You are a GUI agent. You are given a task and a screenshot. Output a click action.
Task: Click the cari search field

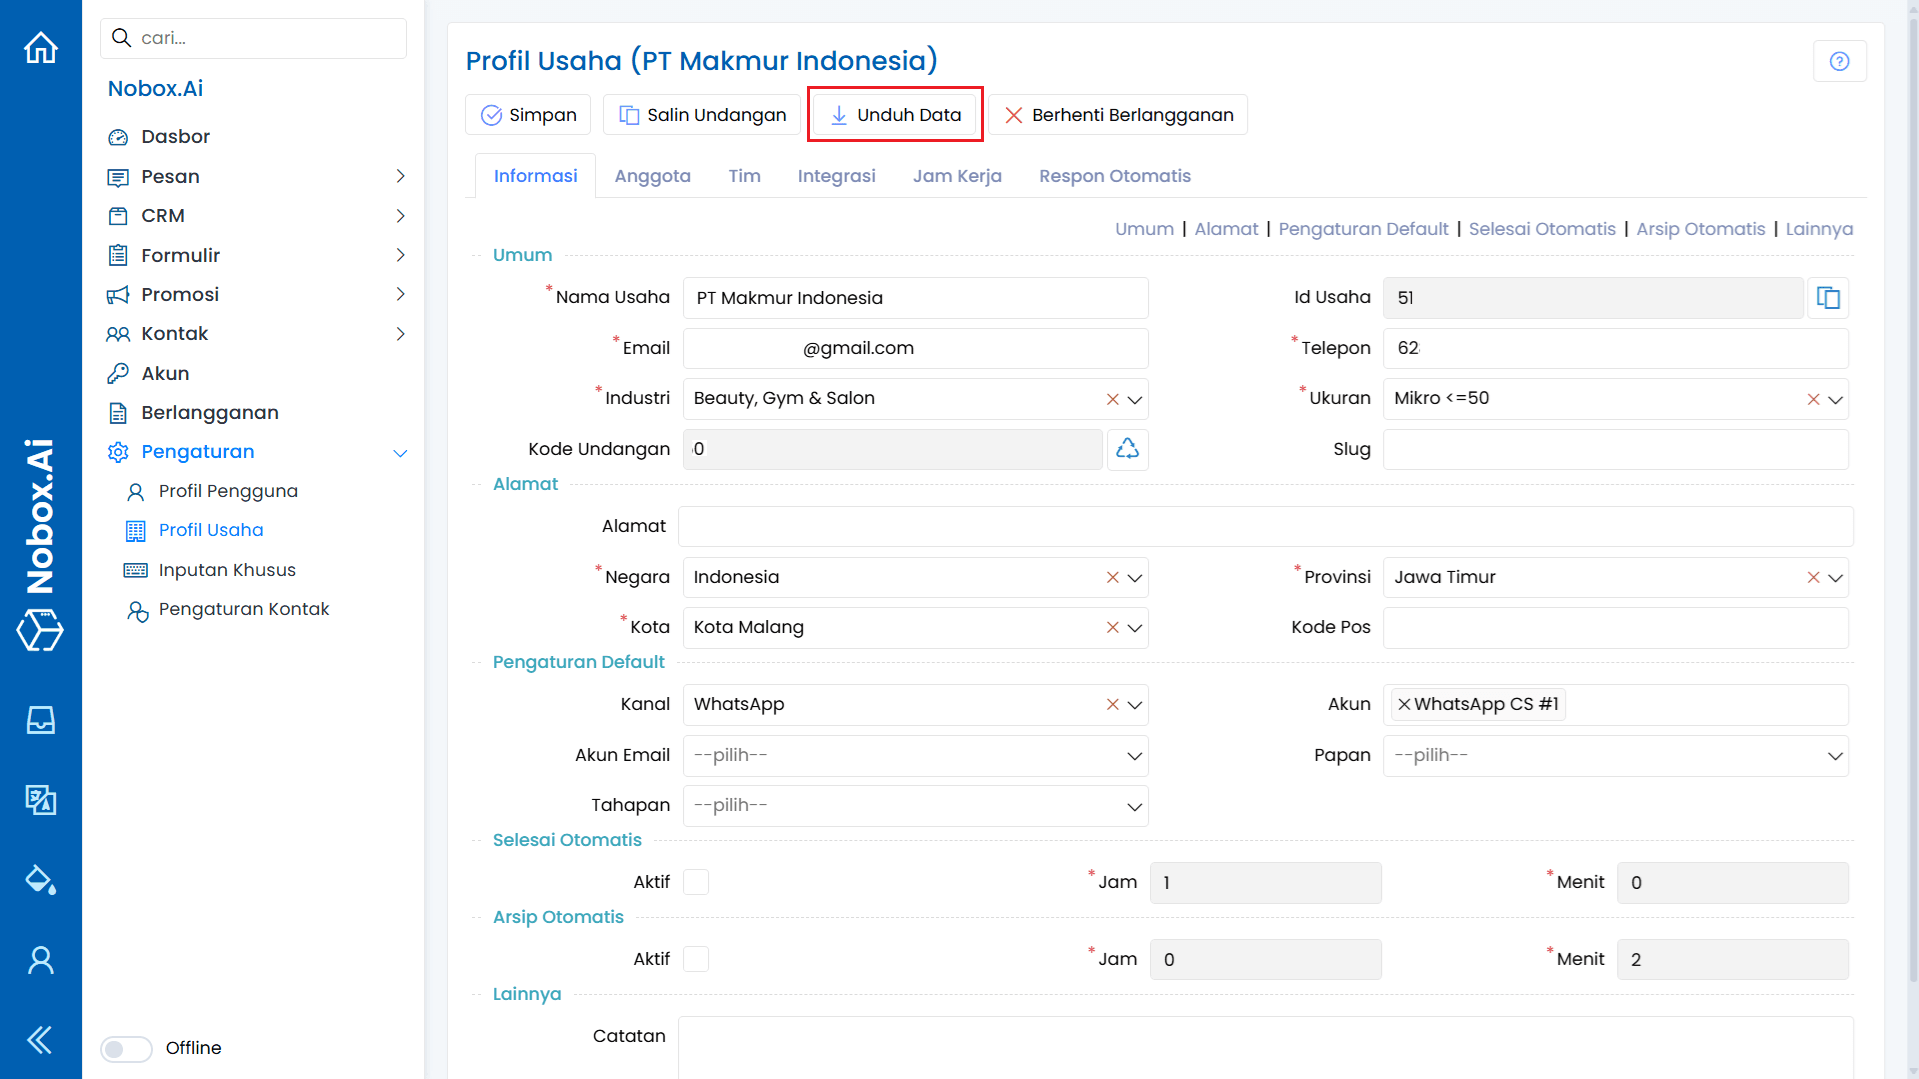[253, 37]
